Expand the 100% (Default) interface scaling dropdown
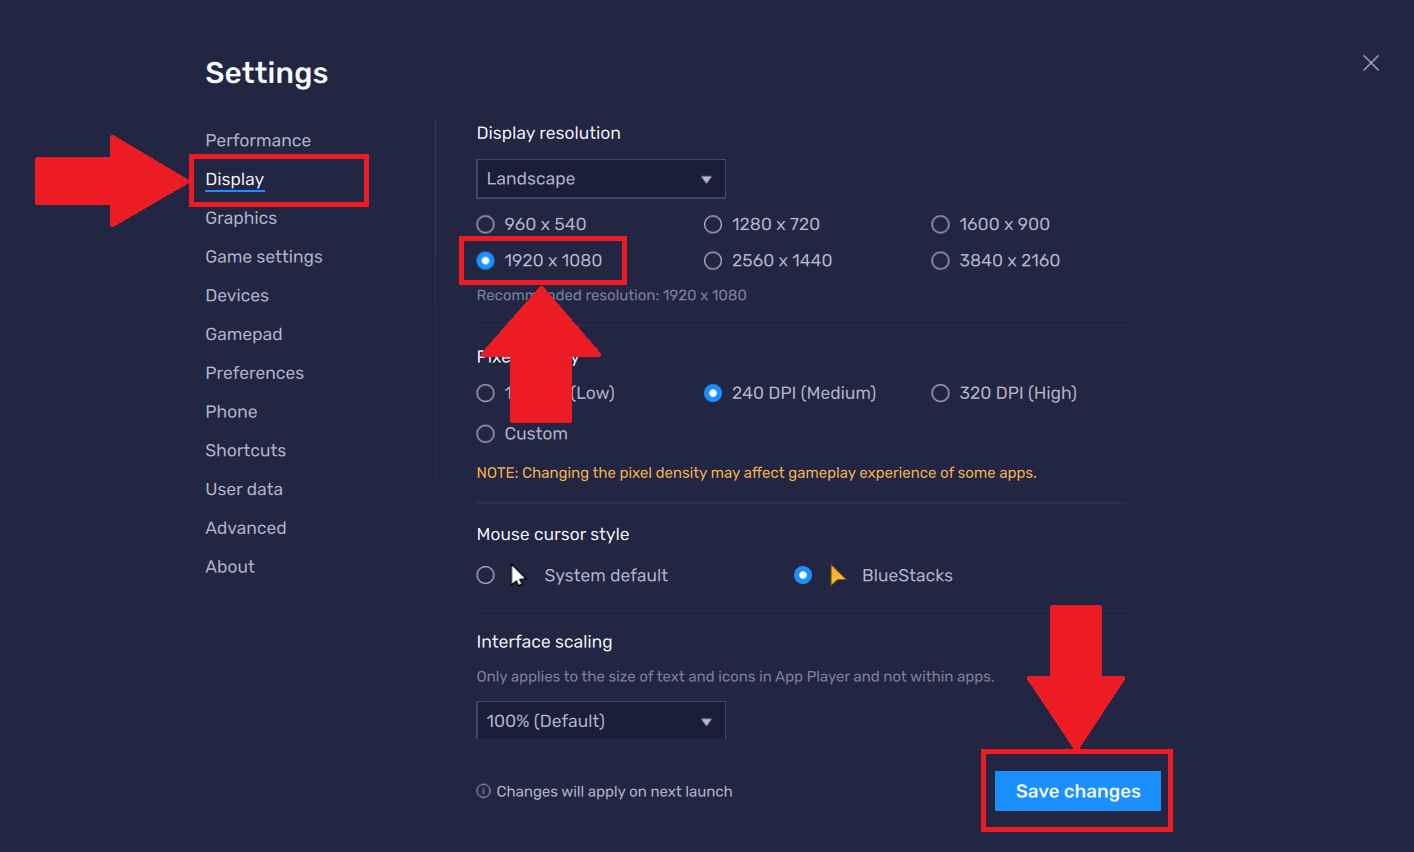This screenshot has height=852, width=1414. pyautogui.click(x=601, y=721)
